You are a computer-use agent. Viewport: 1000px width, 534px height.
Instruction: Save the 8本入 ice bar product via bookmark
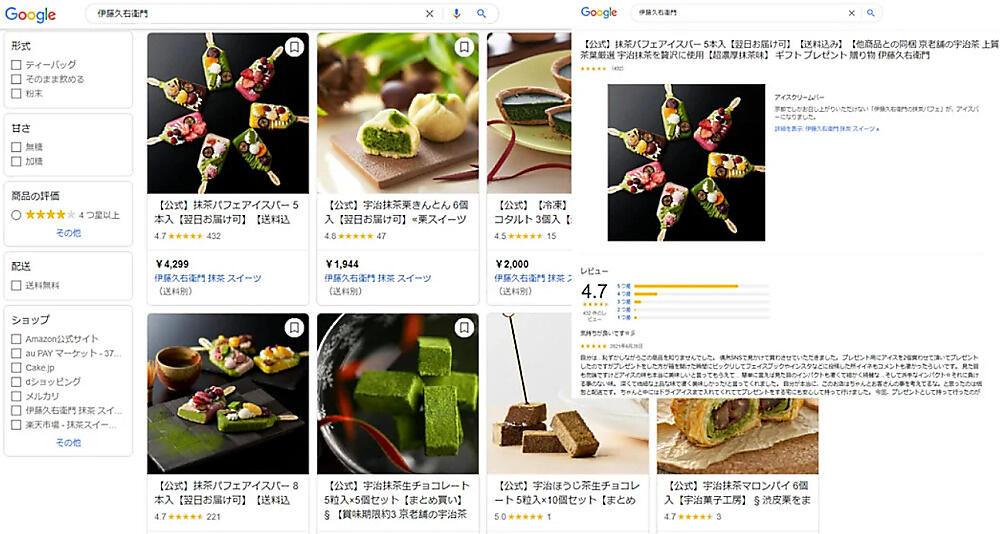pyautogui.click(x=294, y=328)
